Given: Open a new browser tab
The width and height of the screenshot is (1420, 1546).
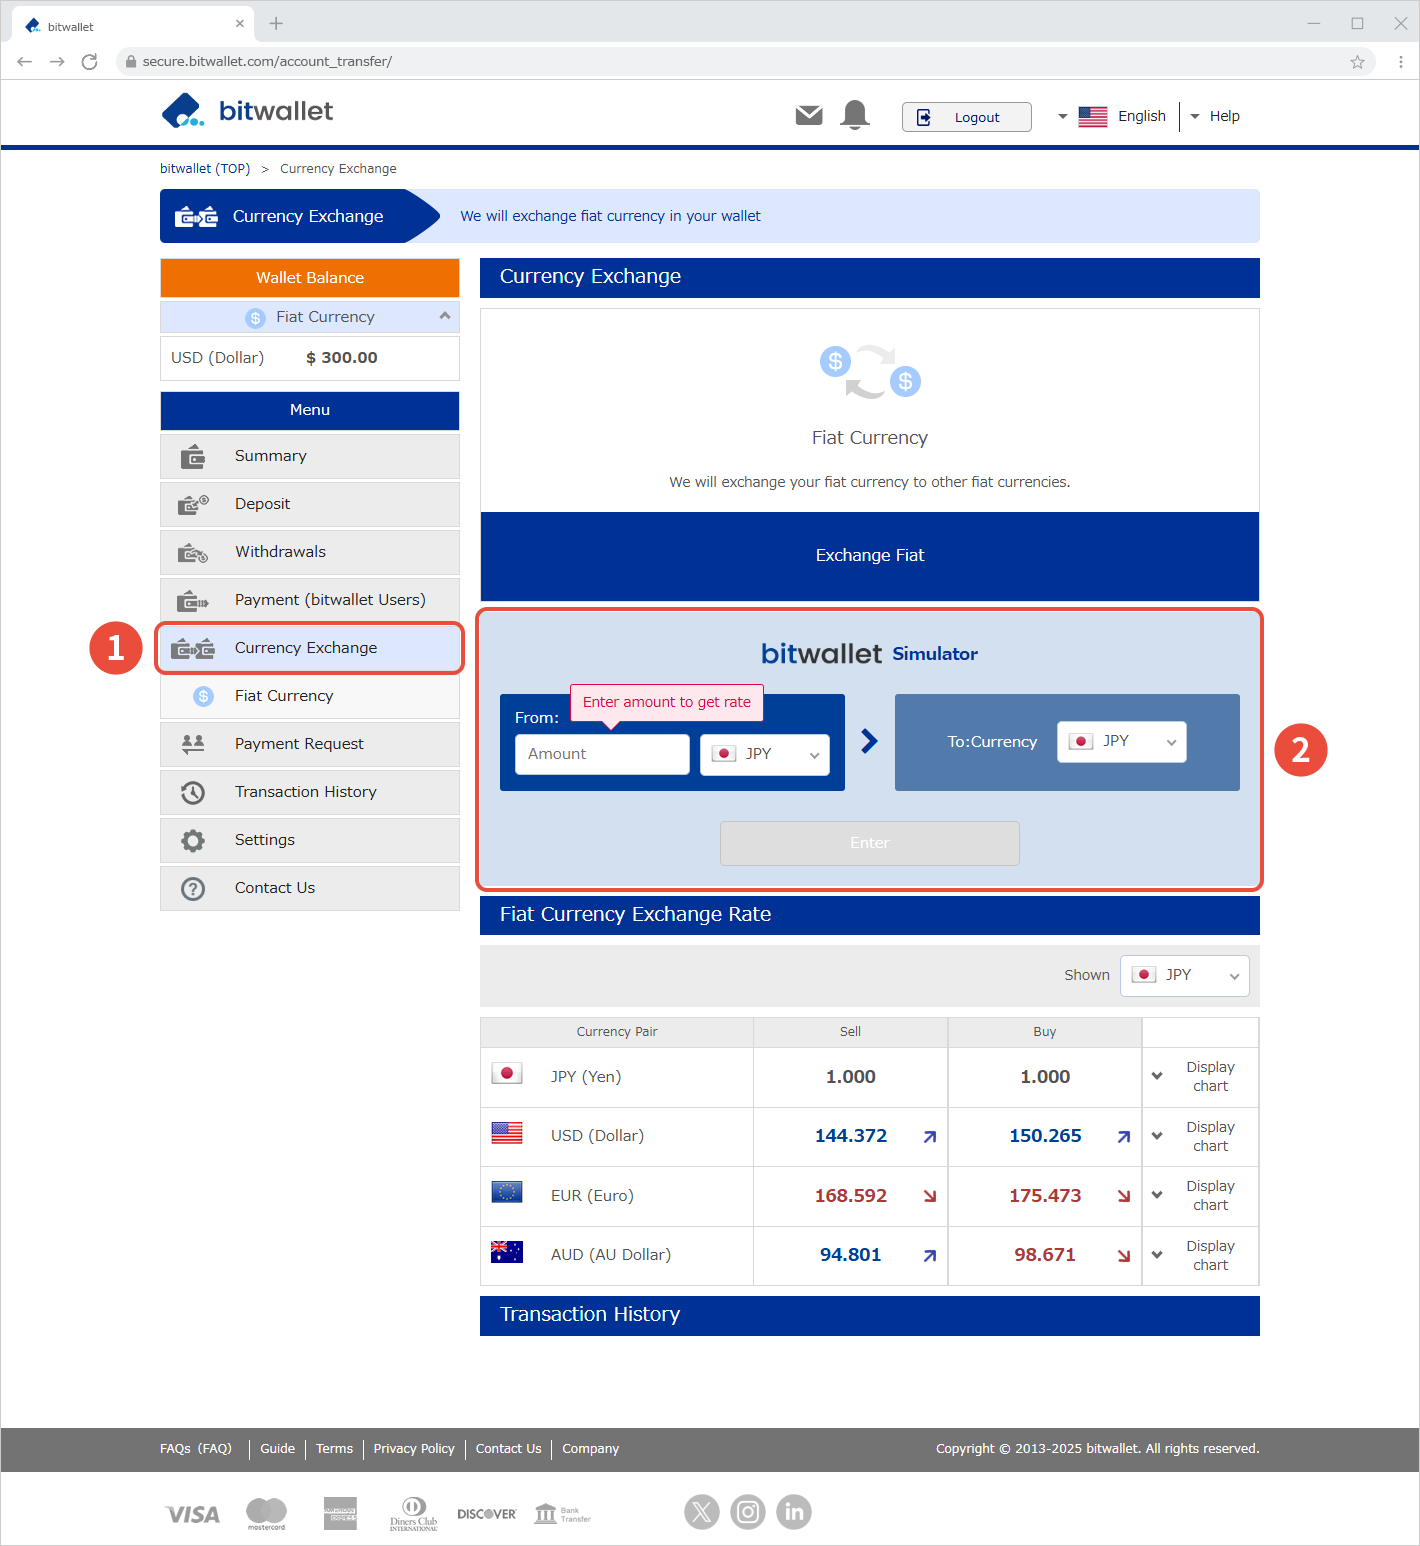Looking at the screenshot, I should pyautogui.click(x=276, y=23).
